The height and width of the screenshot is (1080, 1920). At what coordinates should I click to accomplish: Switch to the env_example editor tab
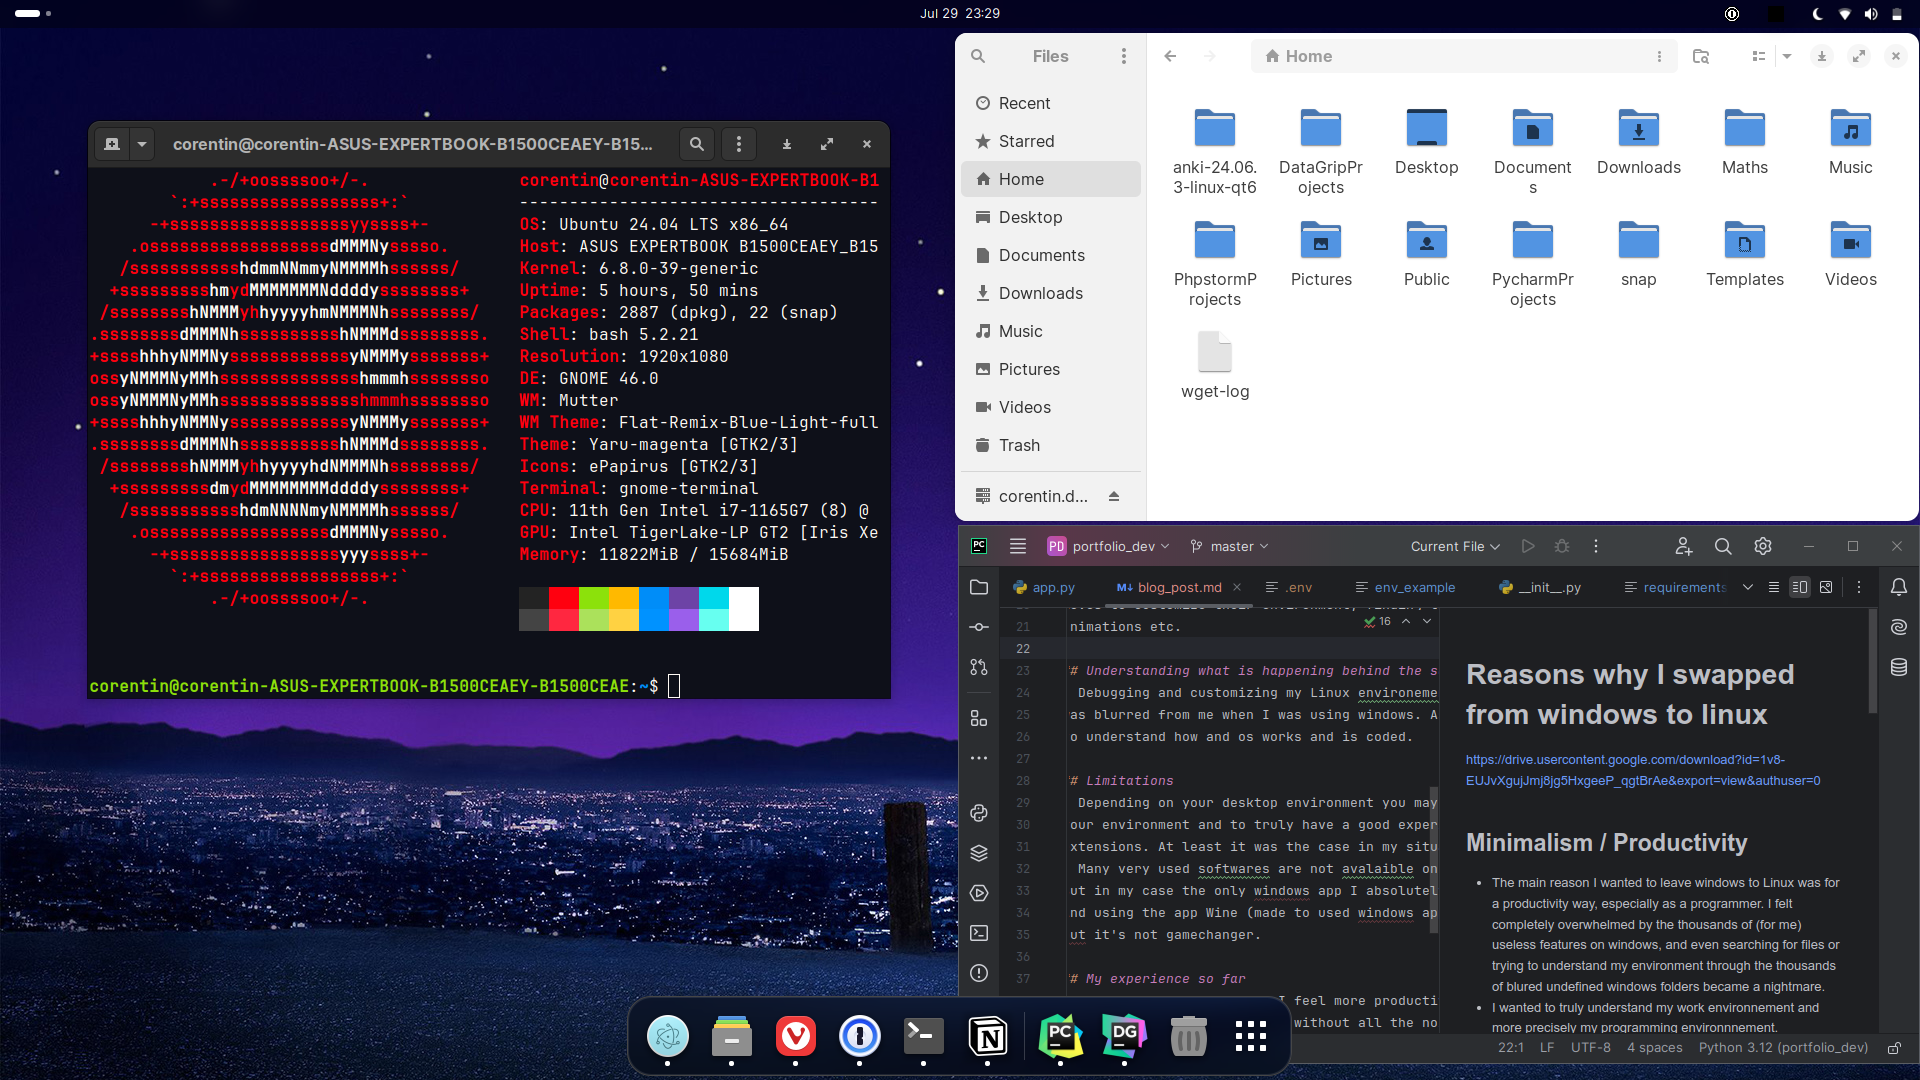1405,587
